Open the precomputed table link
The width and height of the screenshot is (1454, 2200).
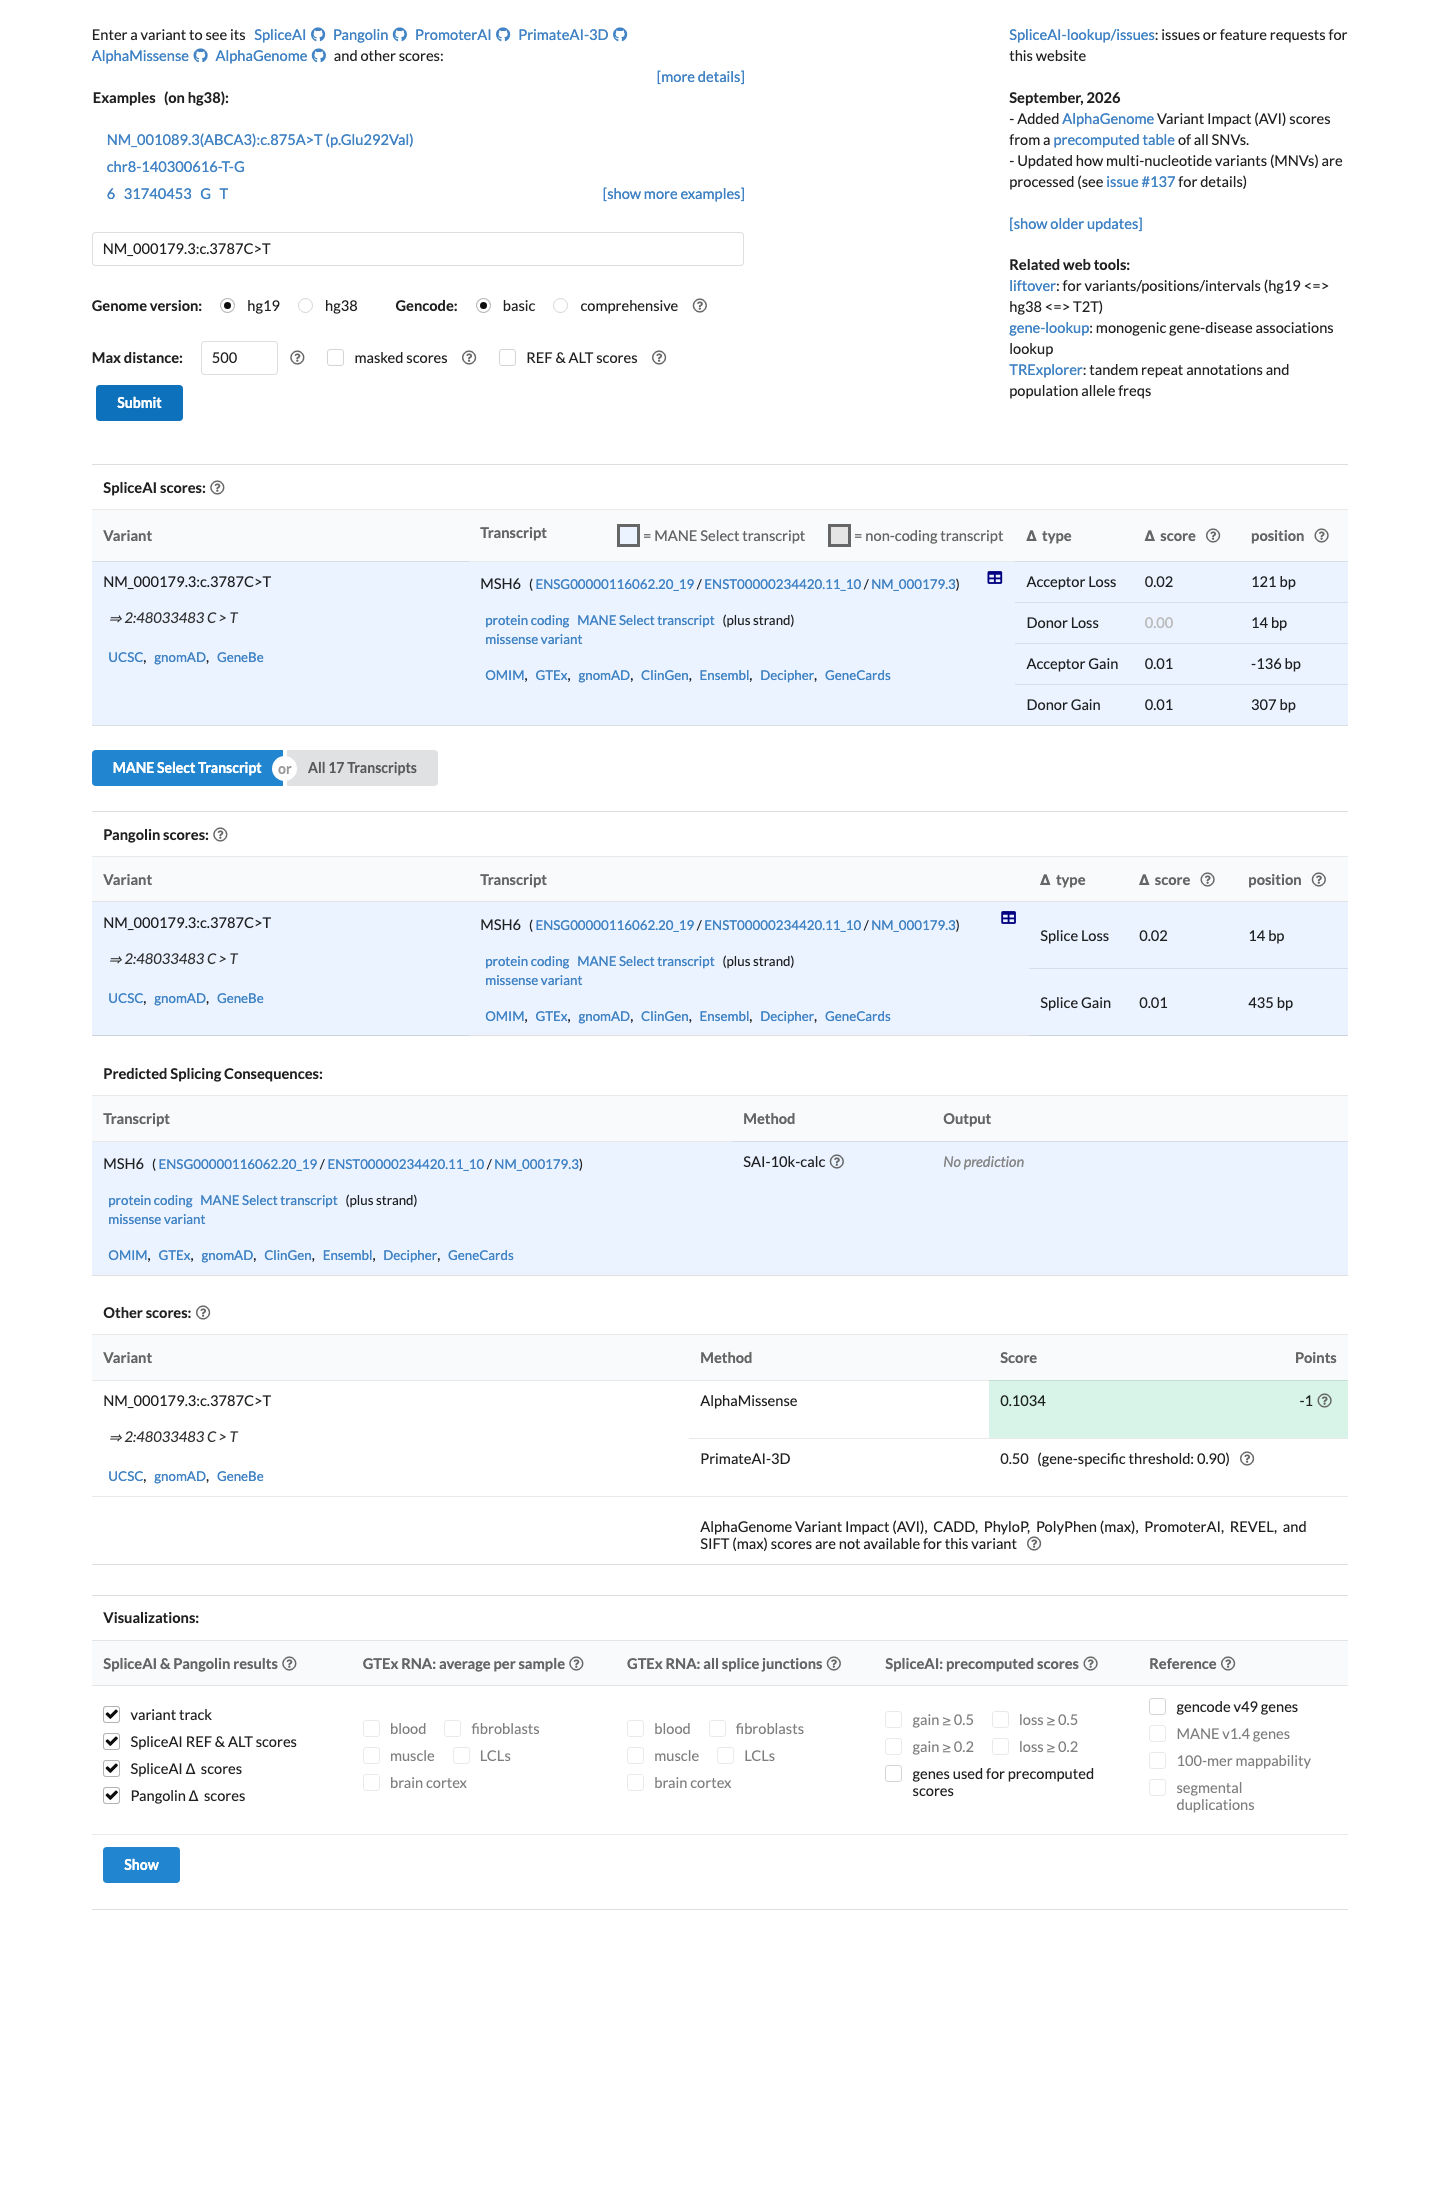point(1114,140)
